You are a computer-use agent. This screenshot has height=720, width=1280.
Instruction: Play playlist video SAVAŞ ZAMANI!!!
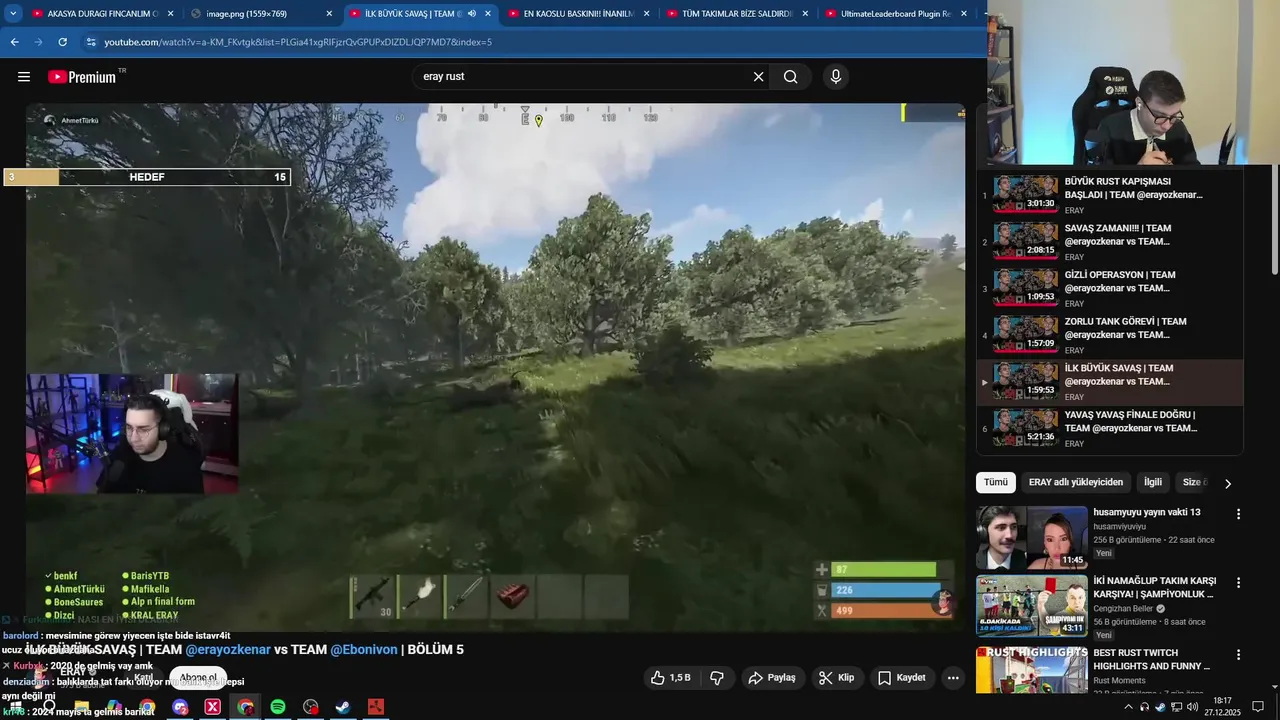click(1110, 242)
